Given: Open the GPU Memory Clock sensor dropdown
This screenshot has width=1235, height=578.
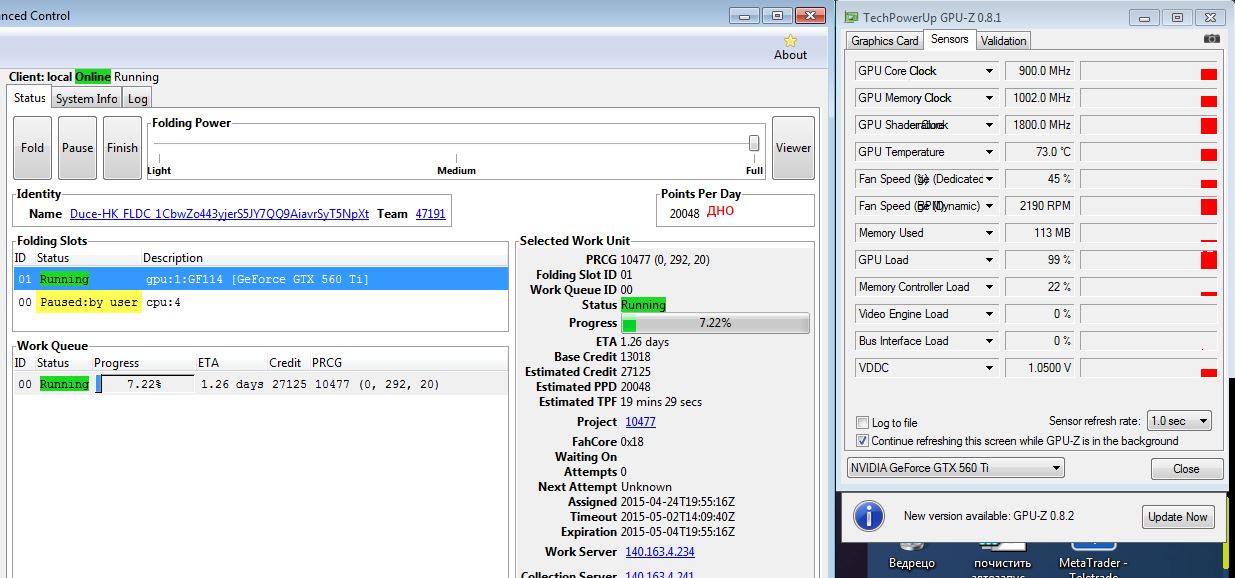Looking at the screenshot, I should point(989,98).
